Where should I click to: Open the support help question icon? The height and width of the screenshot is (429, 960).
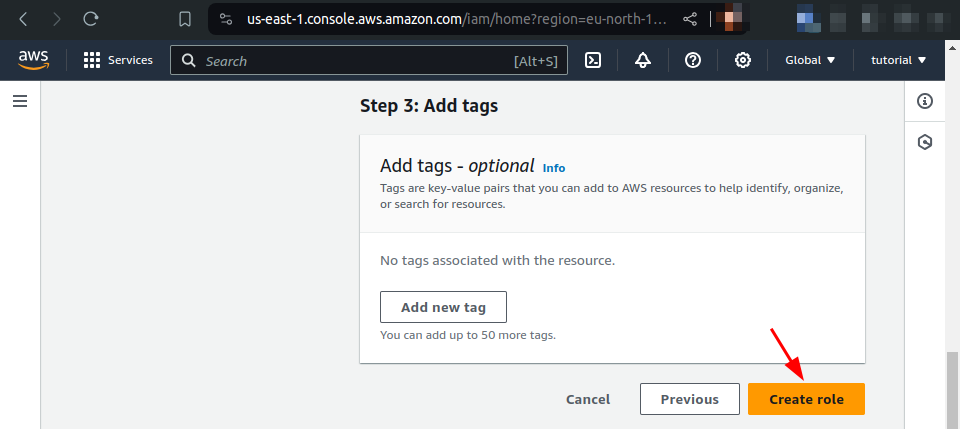pyautogui.click(x=692, y=60)
